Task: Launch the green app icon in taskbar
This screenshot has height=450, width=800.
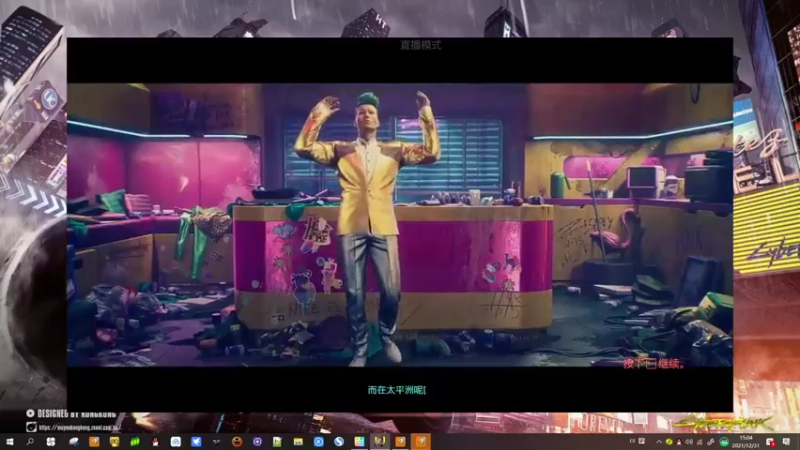Action: point(135,442)
